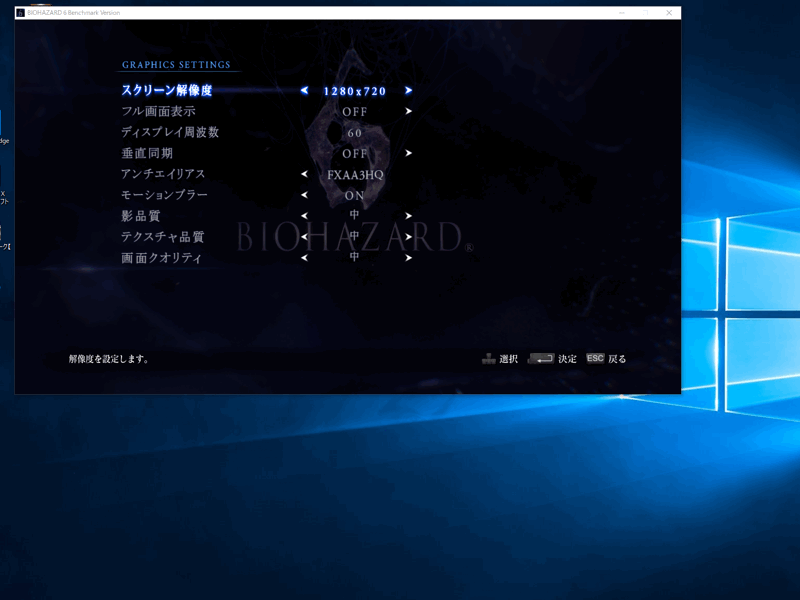Toggle フル画面表示 with its right arrow
The height and width of the screenshot is (600, 800).
(408, 112)
